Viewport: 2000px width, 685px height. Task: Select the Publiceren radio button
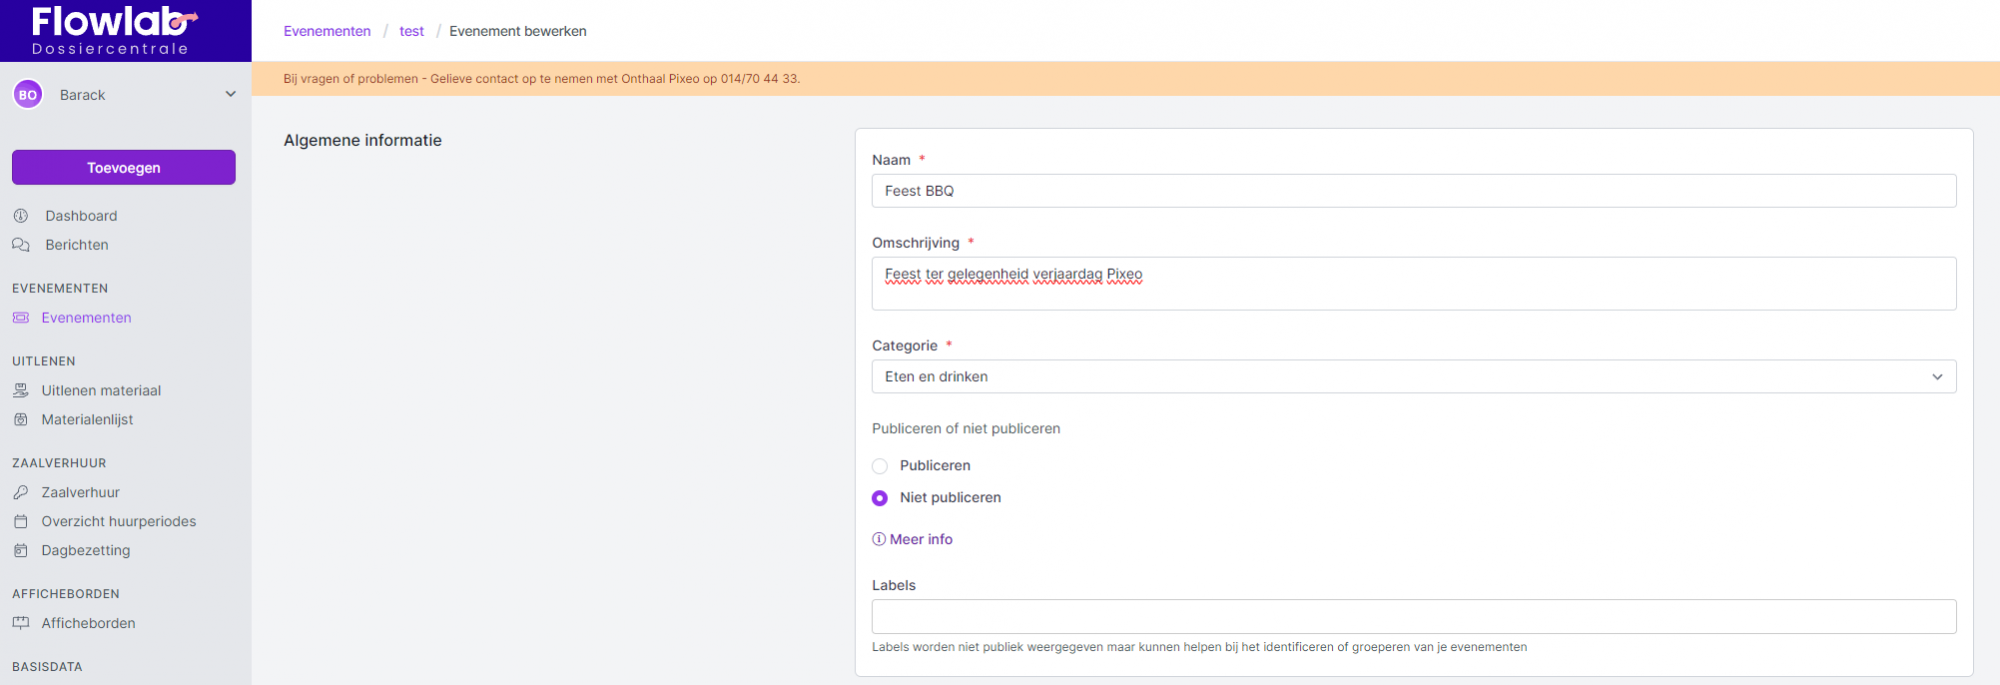(880, 466)
